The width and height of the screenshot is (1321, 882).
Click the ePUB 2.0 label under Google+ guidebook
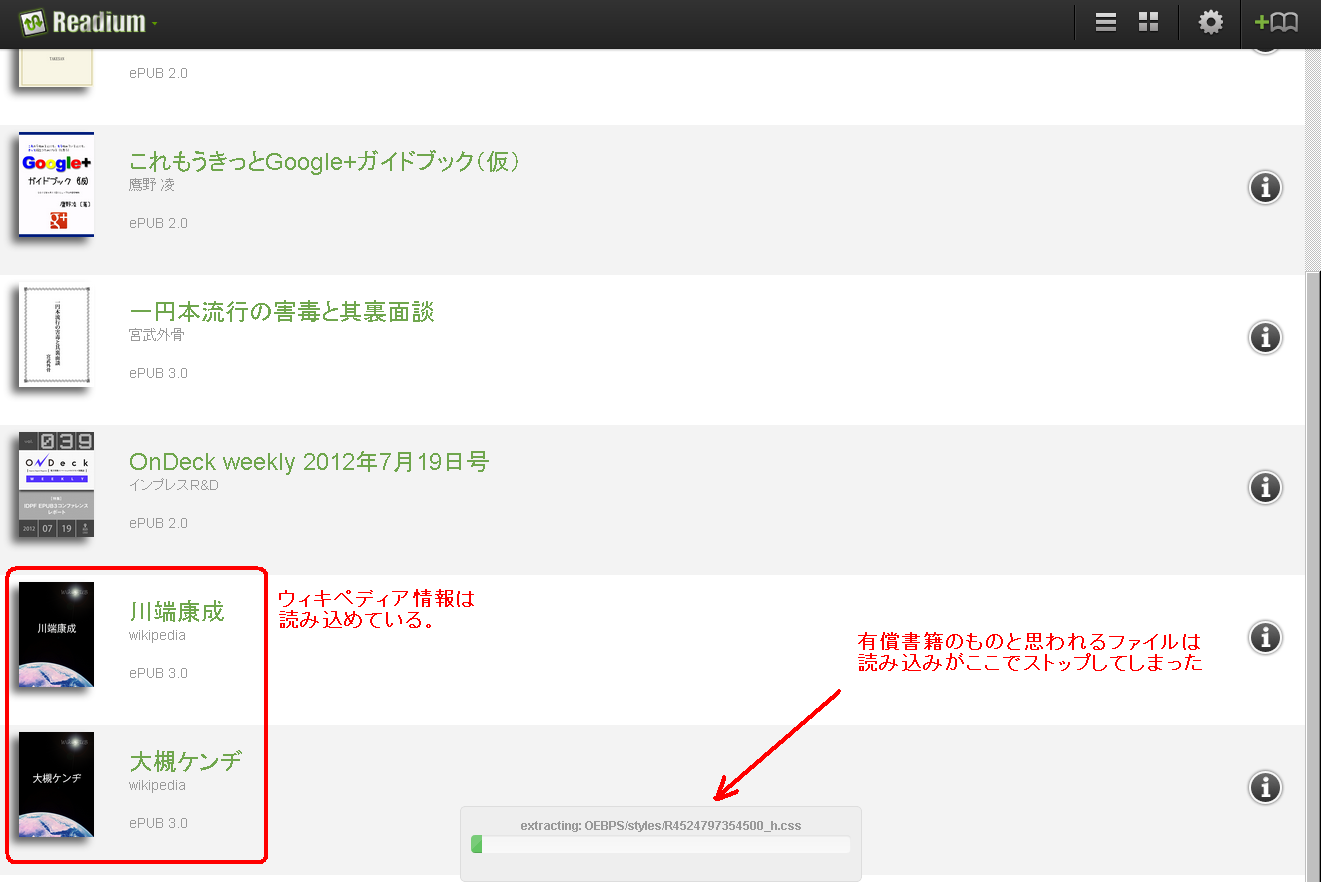[158, 223]
